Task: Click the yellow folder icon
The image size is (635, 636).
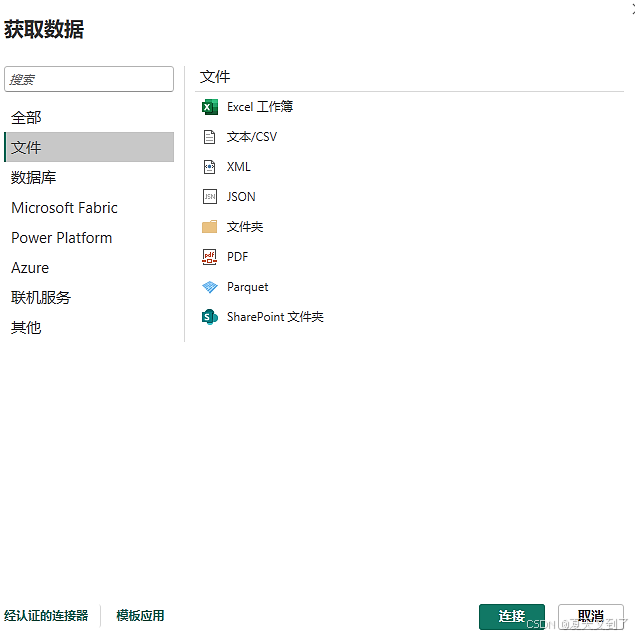Action: 209,227
